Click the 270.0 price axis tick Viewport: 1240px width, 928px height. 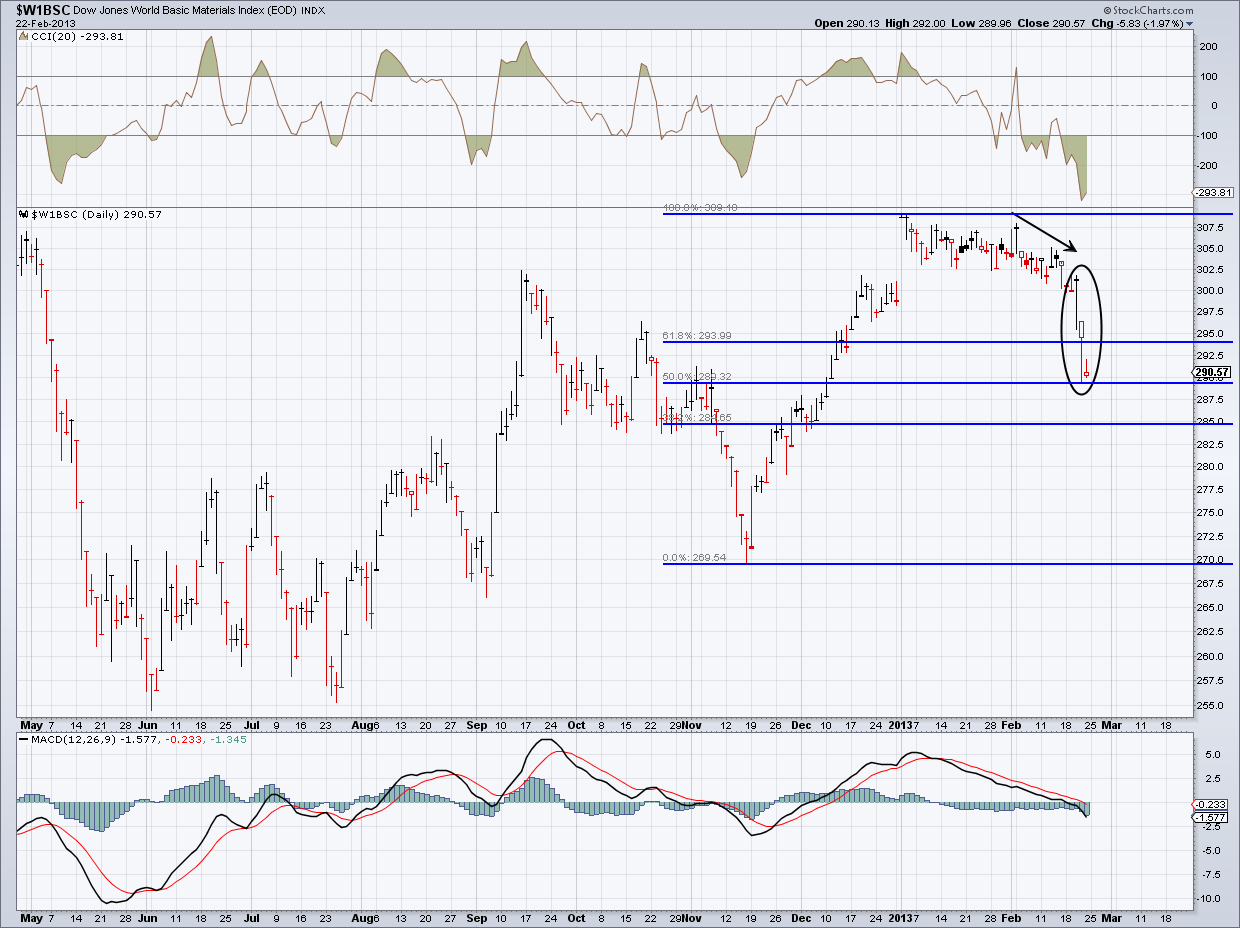[x=1211, y=560]
